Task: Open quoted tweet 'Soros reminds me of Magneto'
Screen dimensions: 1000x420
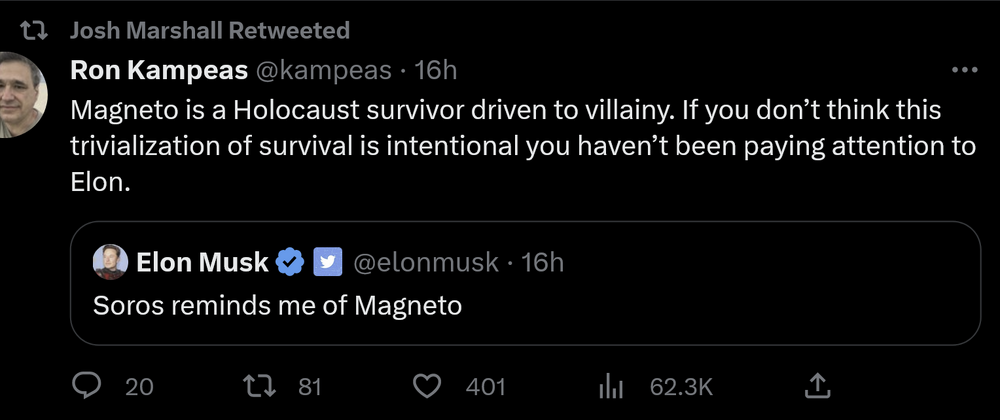Action: [277, 305]
